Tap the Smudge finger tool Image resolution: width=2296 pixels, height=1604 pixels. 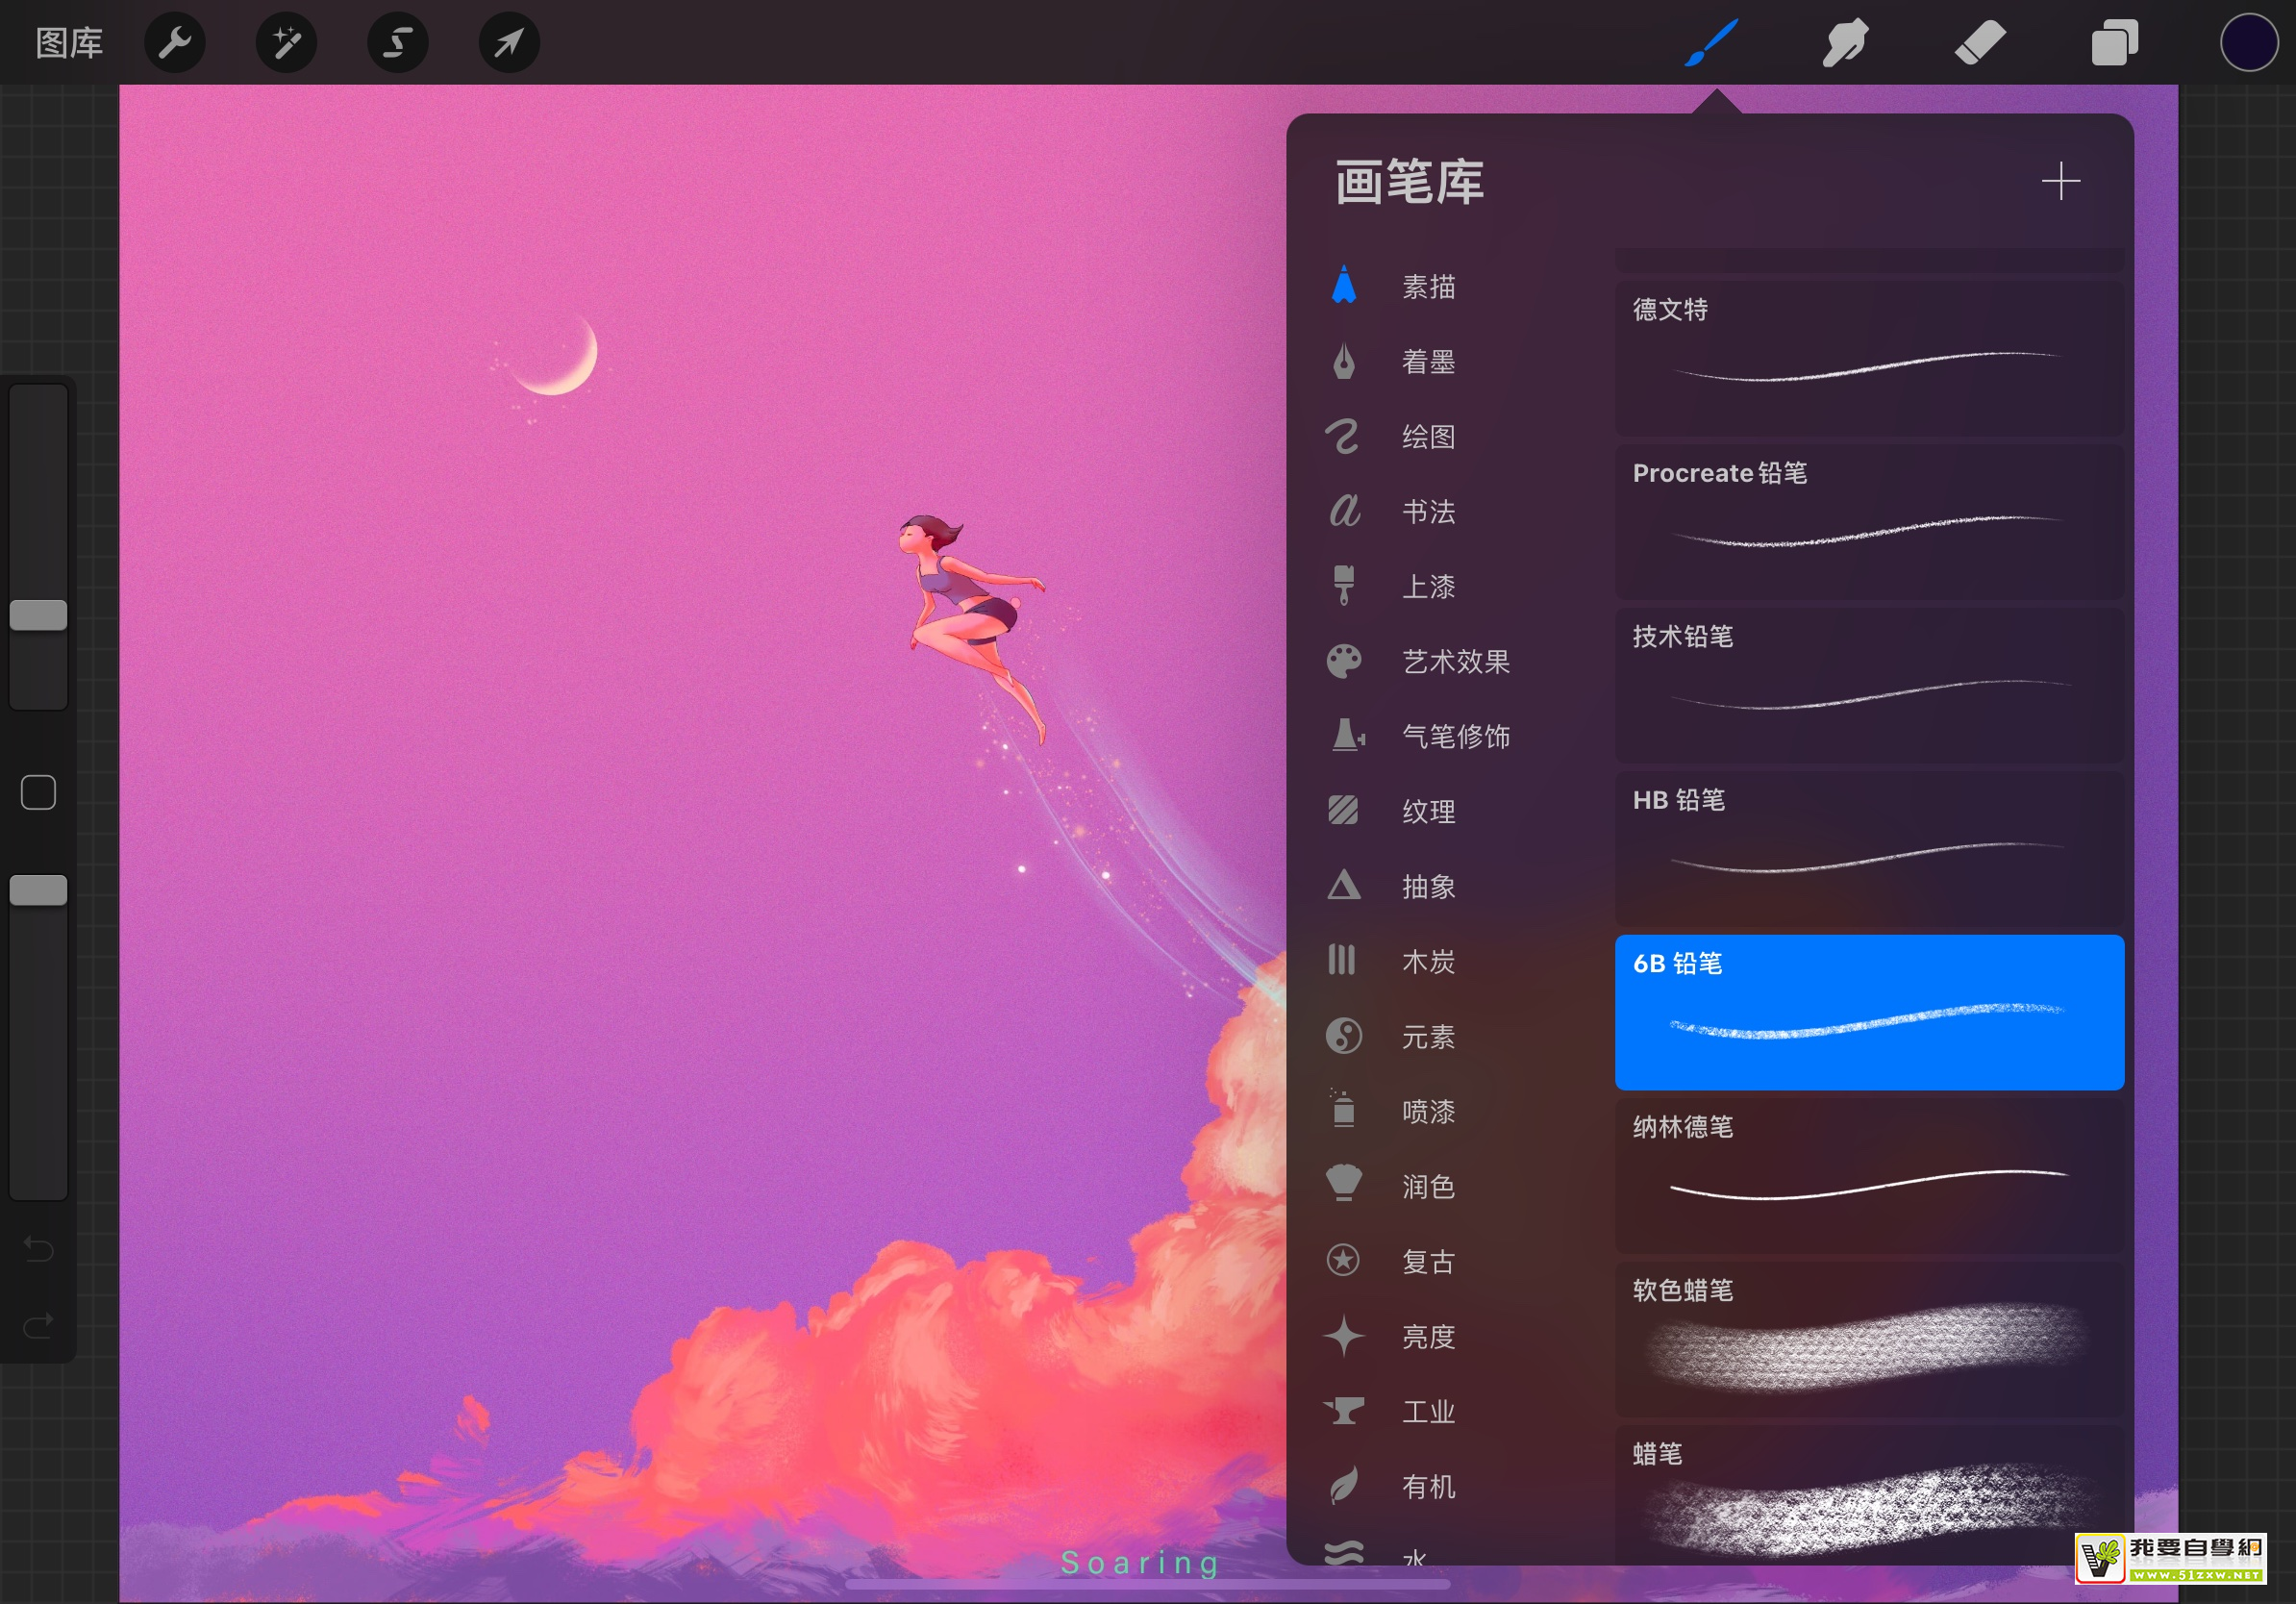tap(1845, 43)
